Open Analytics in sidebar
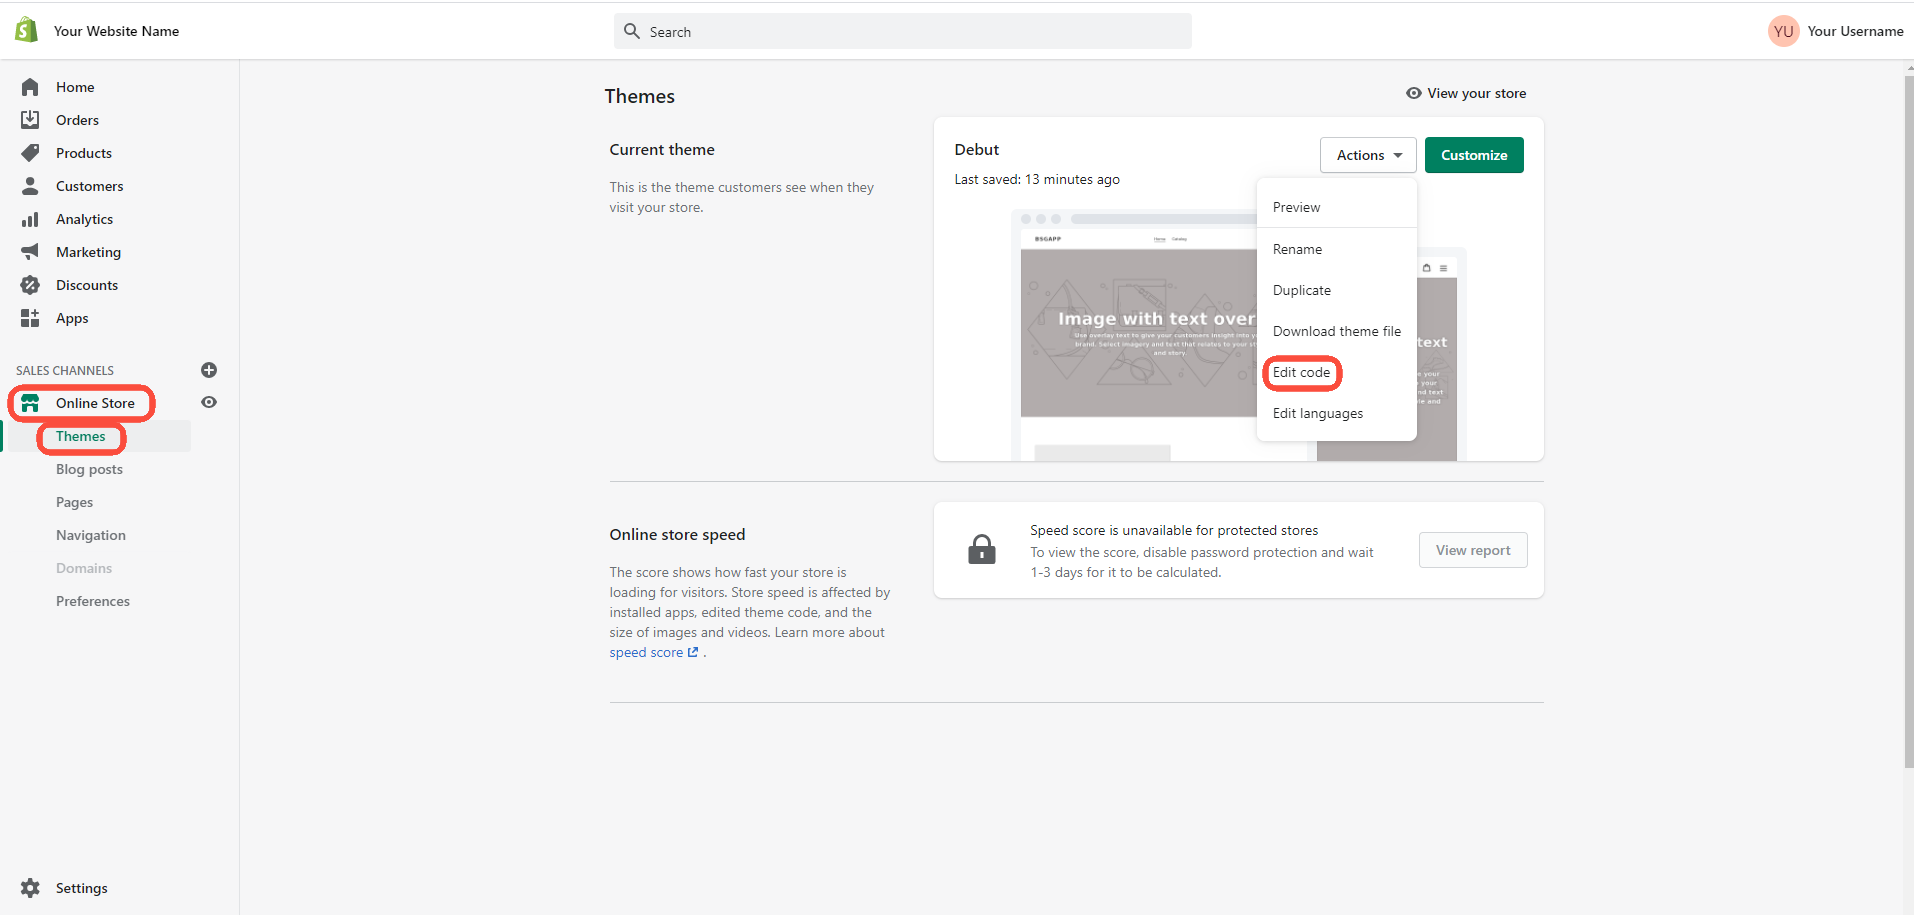Viewport: 1914px width, 915px height. click(x=84, y=219)
